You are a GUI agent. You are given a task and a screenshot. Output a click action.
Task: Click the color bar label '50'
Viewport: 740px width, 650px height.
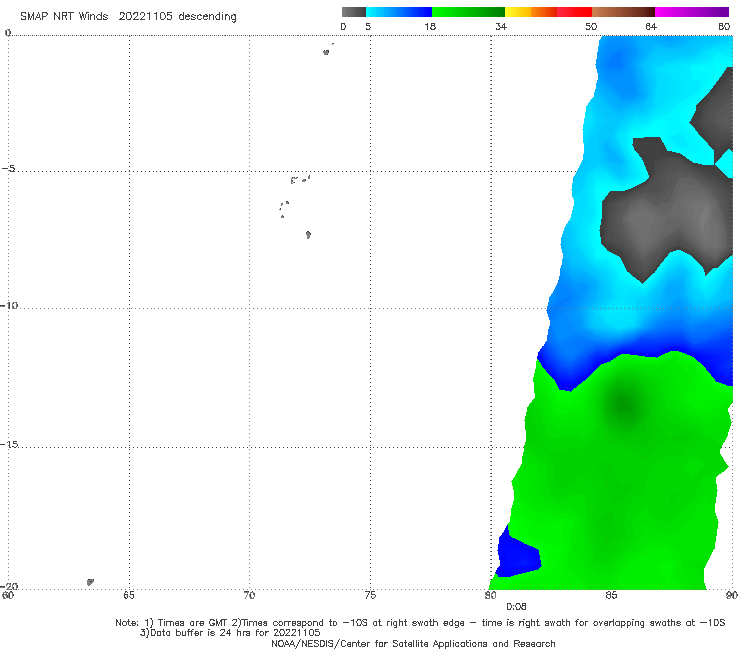click(591, 27)
